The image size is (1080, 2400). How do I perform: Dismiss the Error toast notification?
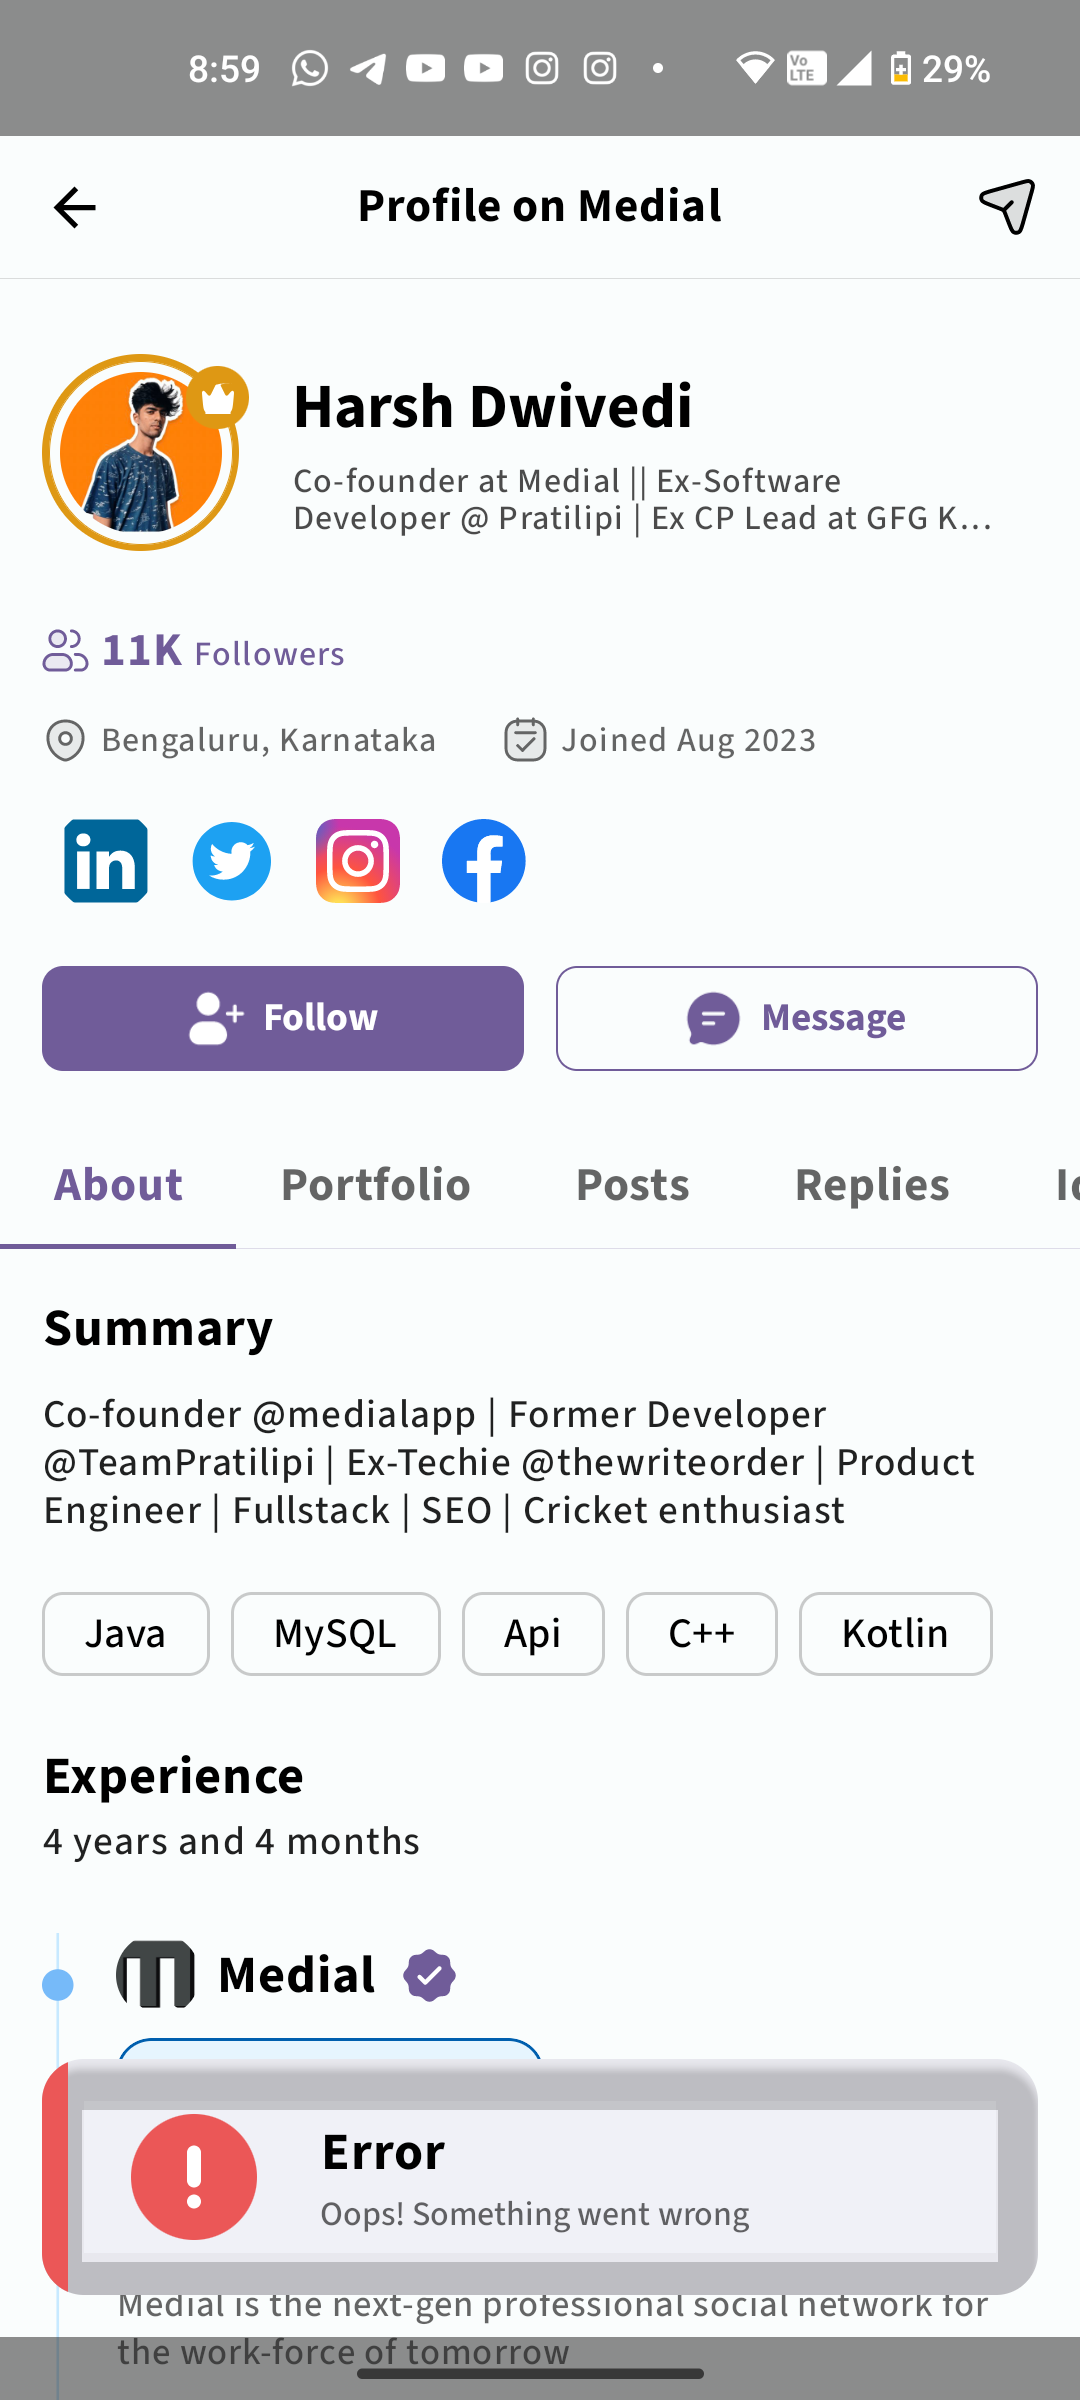tap(540, 2177)
